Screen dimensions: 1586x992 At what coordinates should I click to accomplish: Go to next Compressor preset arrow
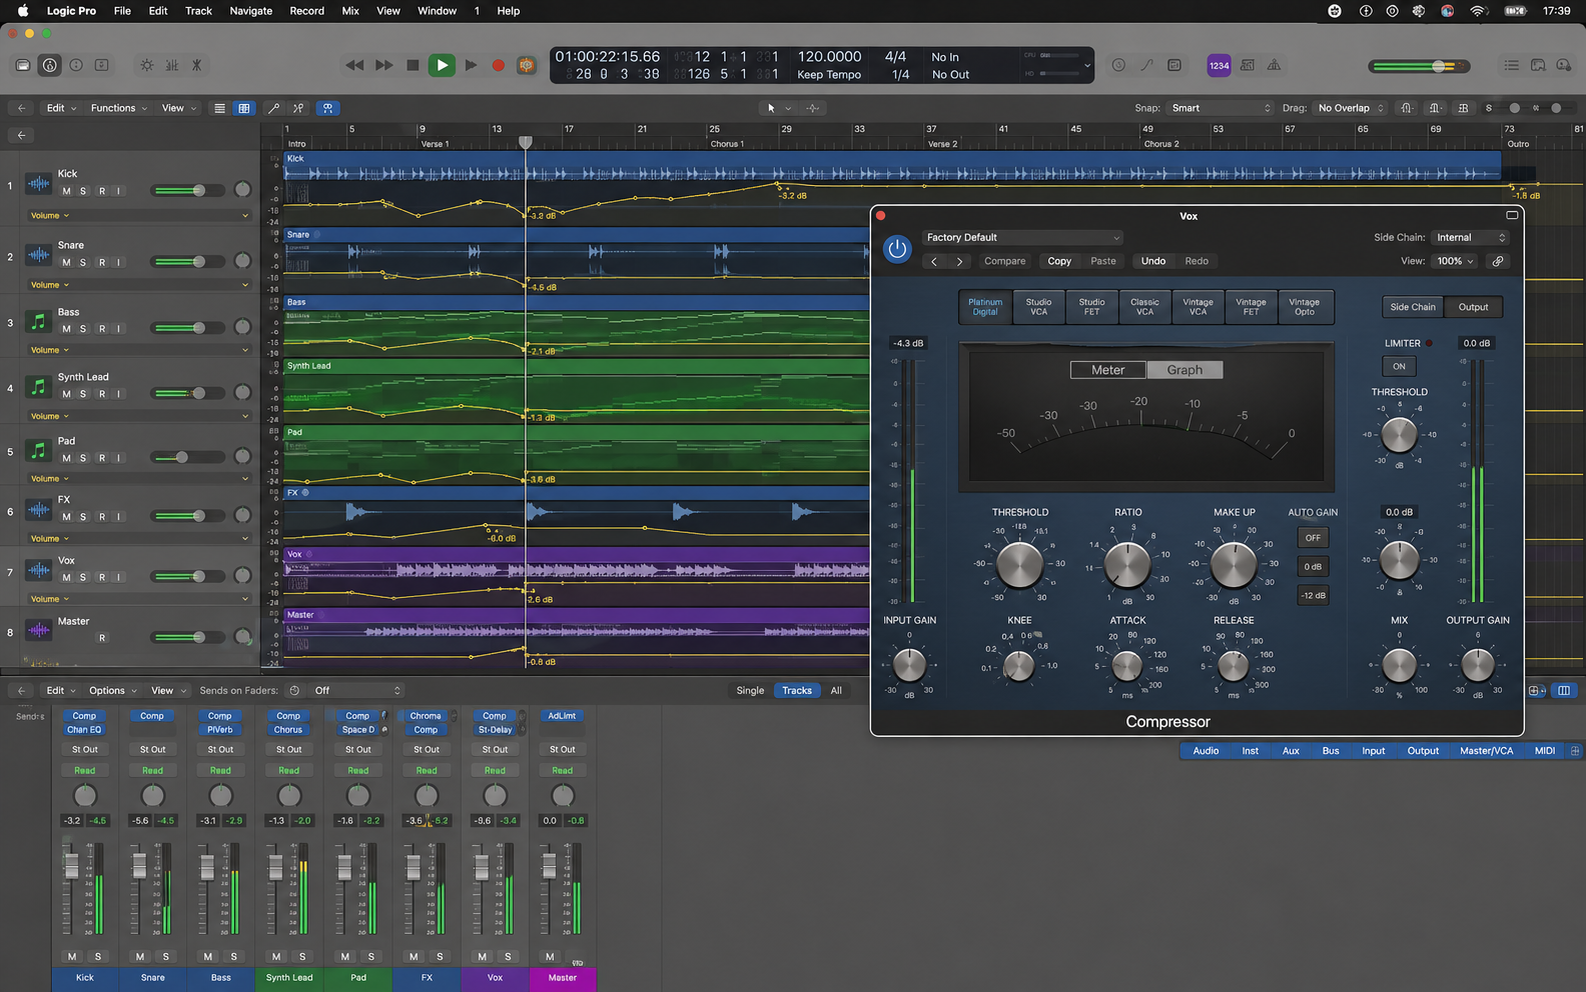(960, 261)
